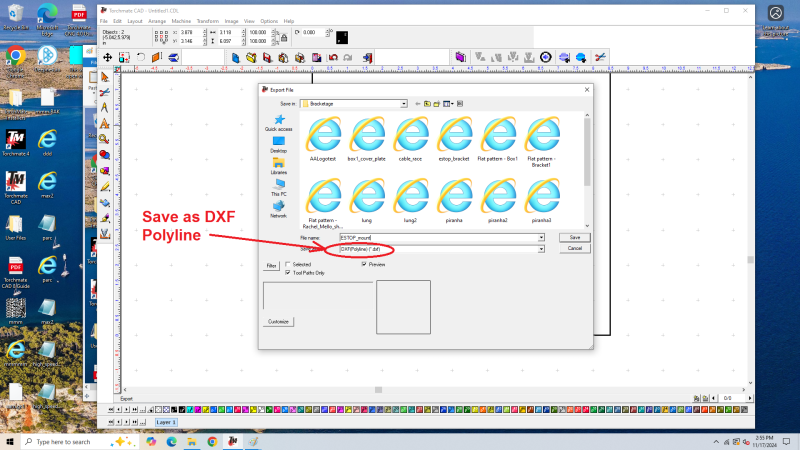Select the magnifier zoom tool
800x450 pixels.
tap(105, 139)
